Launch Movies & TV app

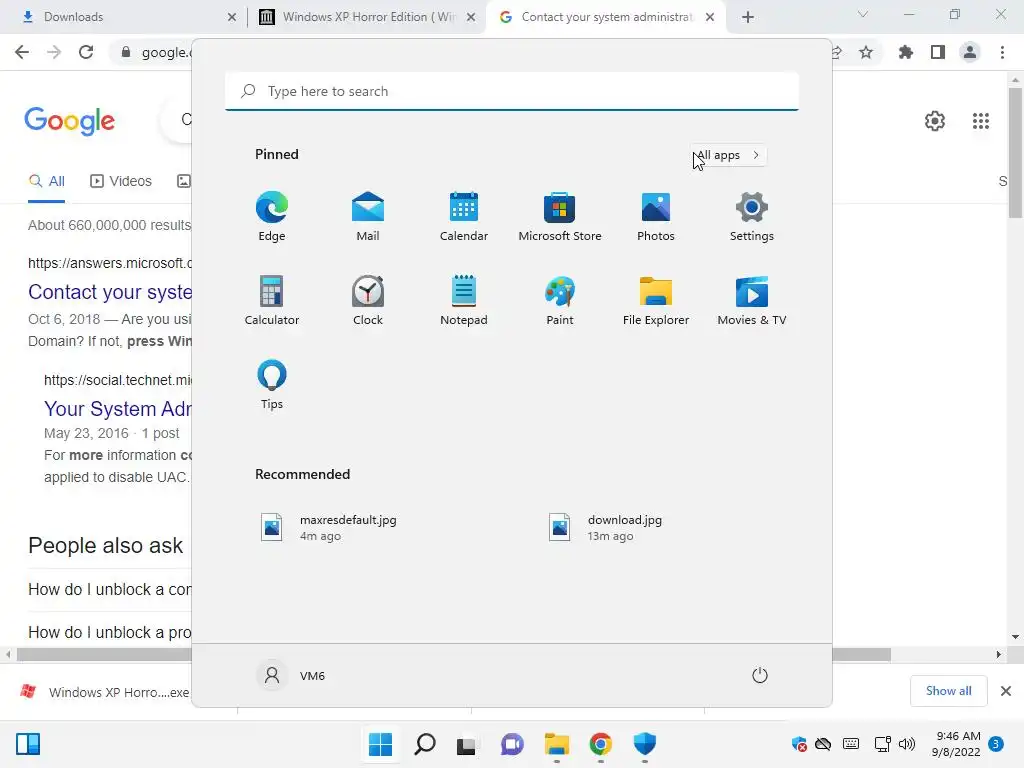click(752, 300)
